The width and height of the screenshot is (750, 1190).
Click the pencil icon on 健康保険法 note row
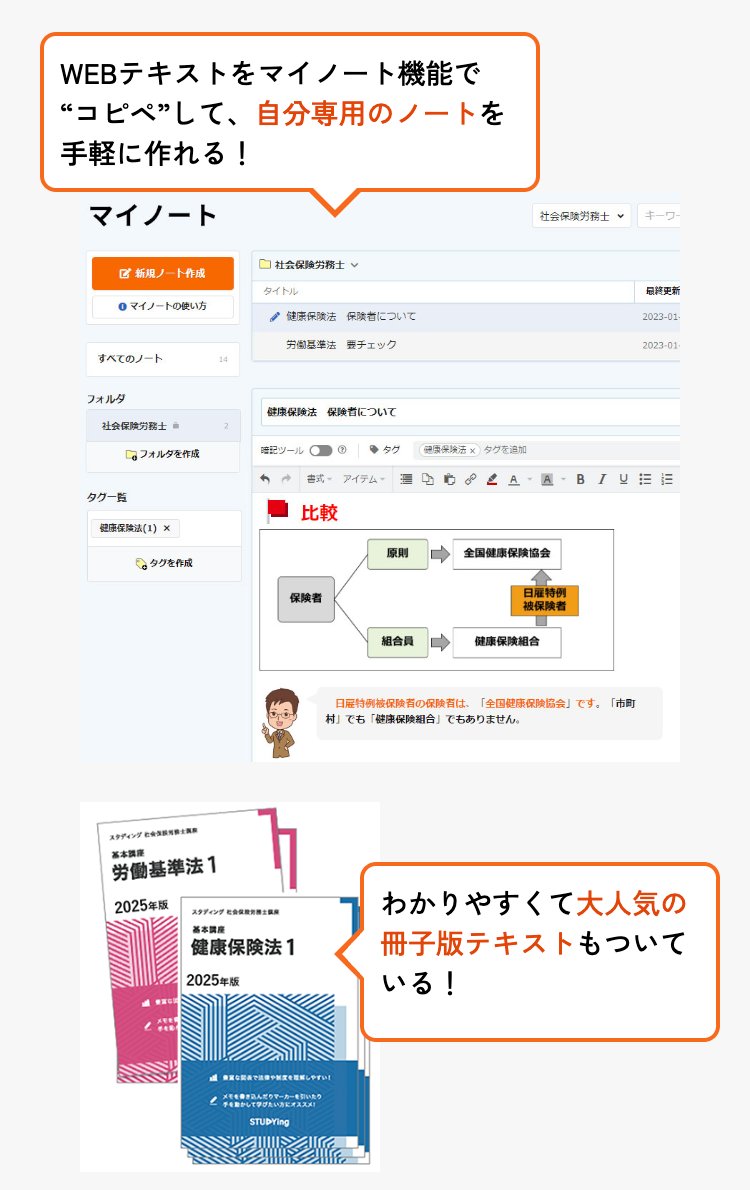[275, 316]
